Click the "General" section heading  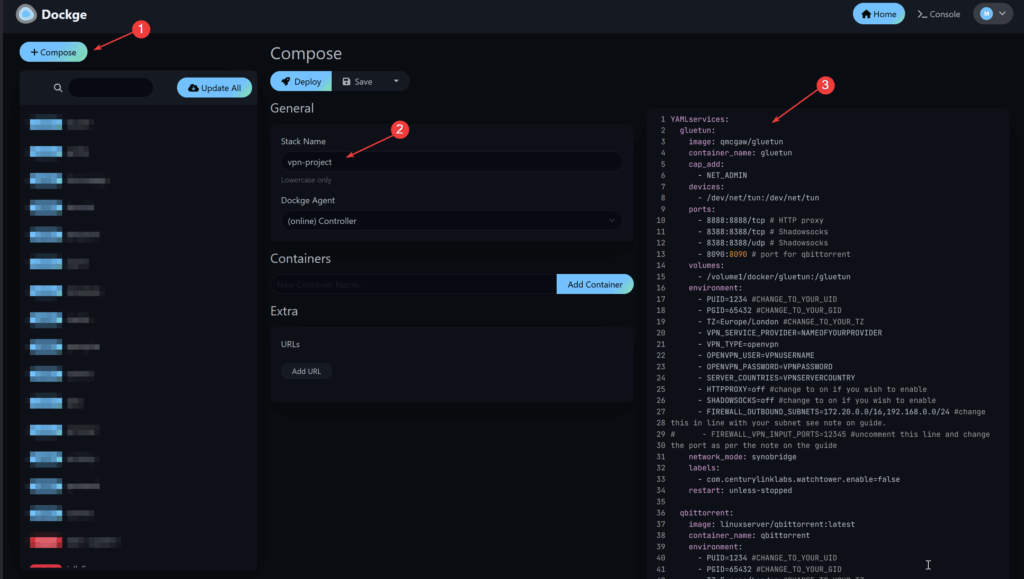click(292, 108)
